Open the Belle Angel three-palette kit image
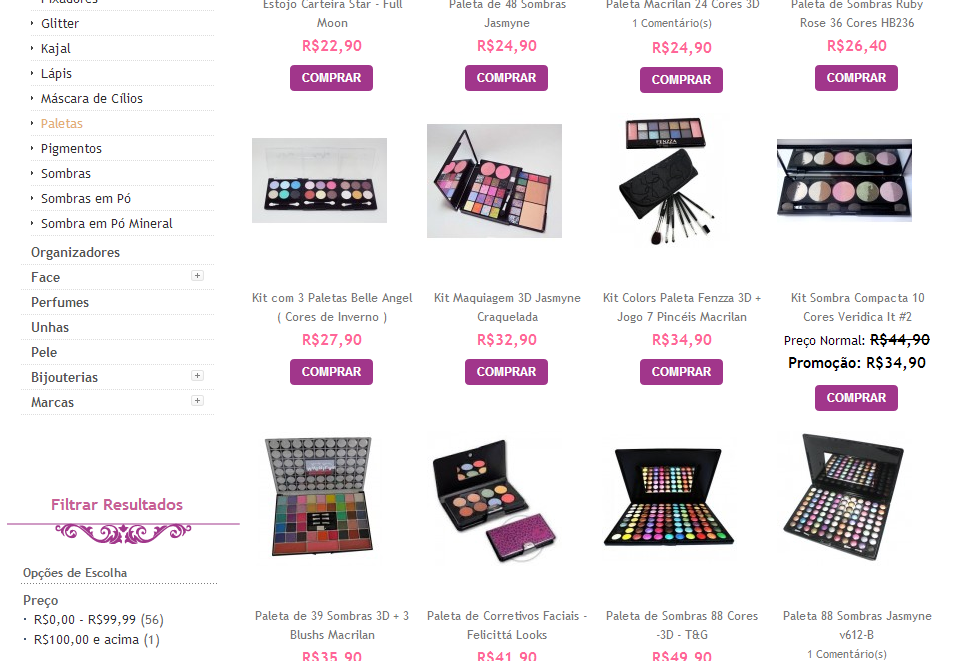The width and height of the screenshot is (977, 661). coord(320,181)
